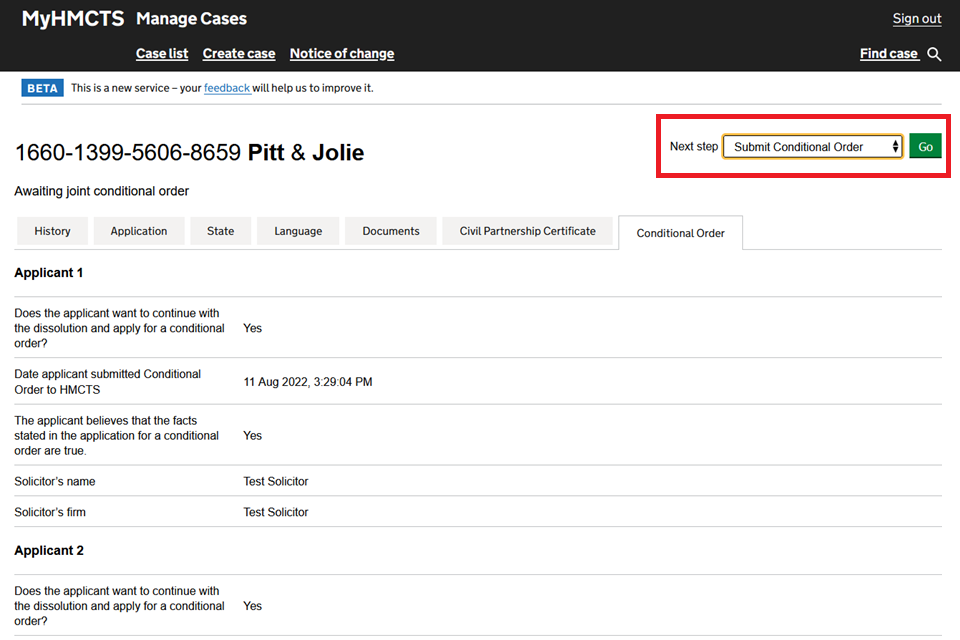Switch to the Application tab

point(139,231)
